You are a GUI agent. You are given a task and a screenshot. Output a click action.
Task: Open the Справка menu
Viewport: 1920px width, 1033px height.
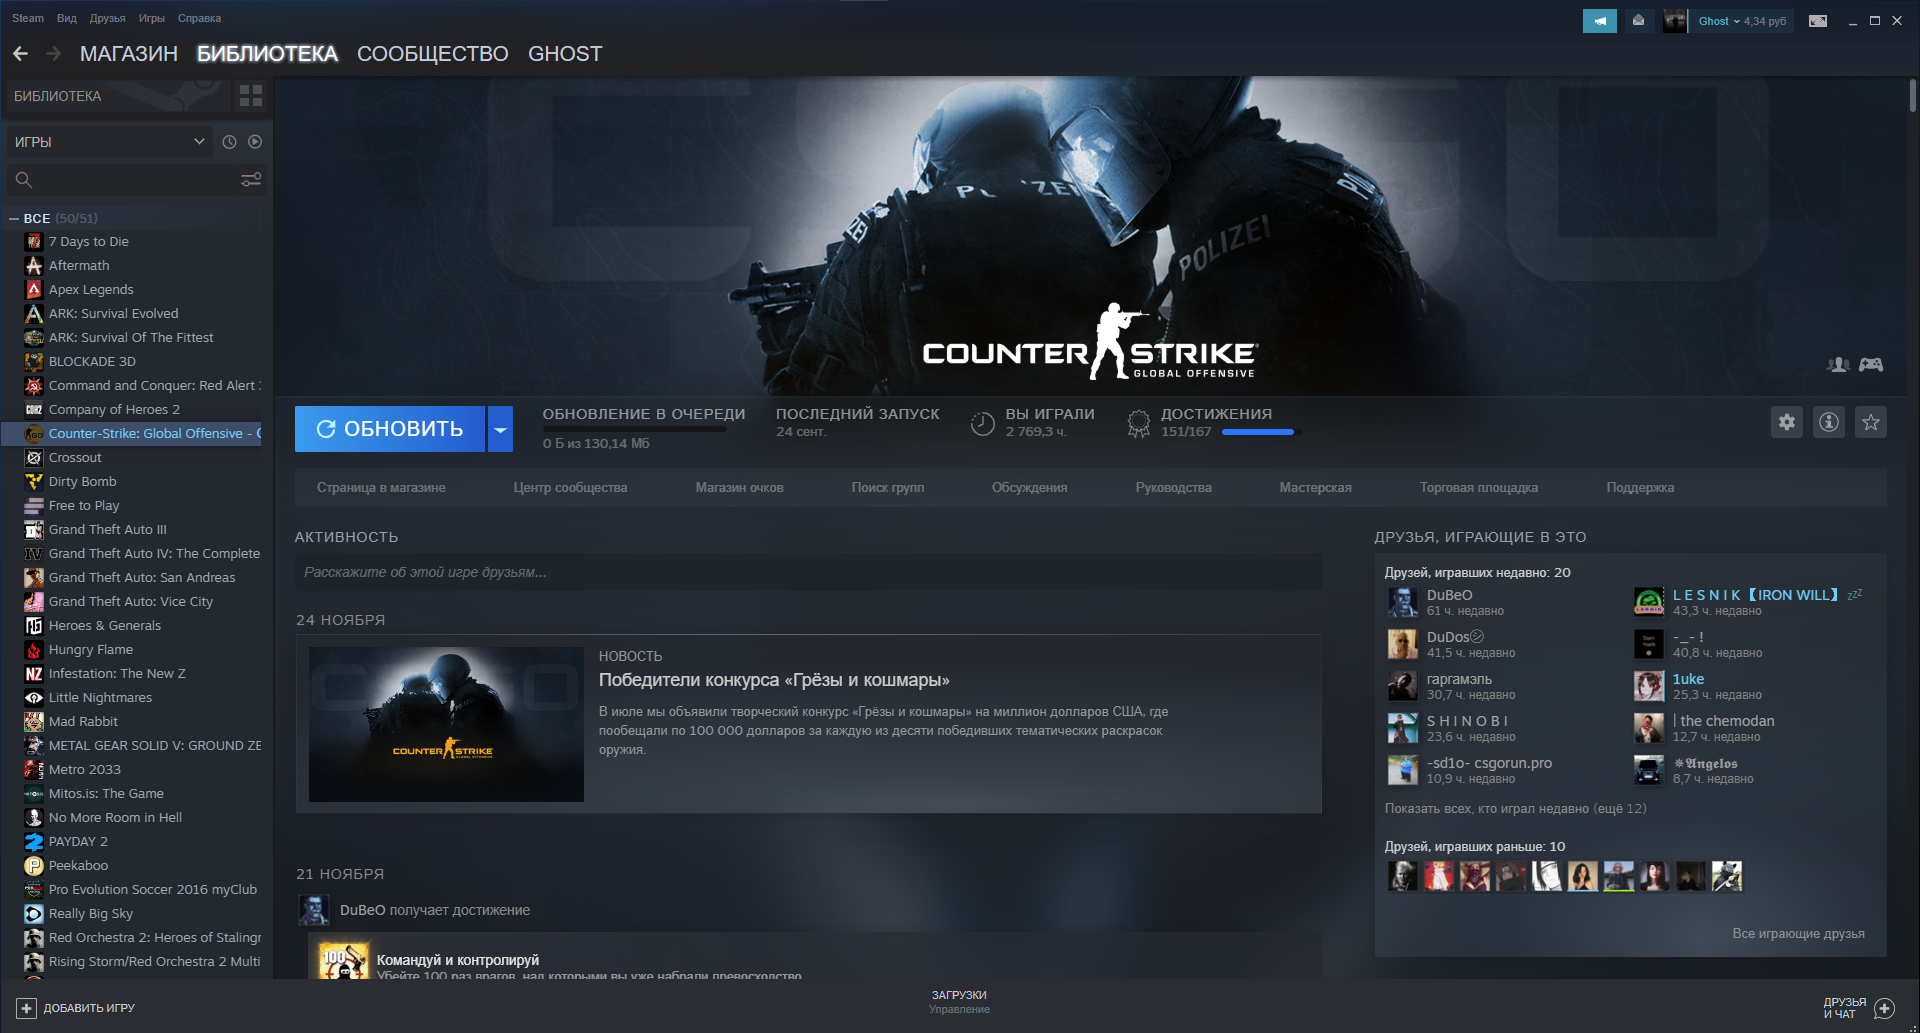click(x=199, y=18)
